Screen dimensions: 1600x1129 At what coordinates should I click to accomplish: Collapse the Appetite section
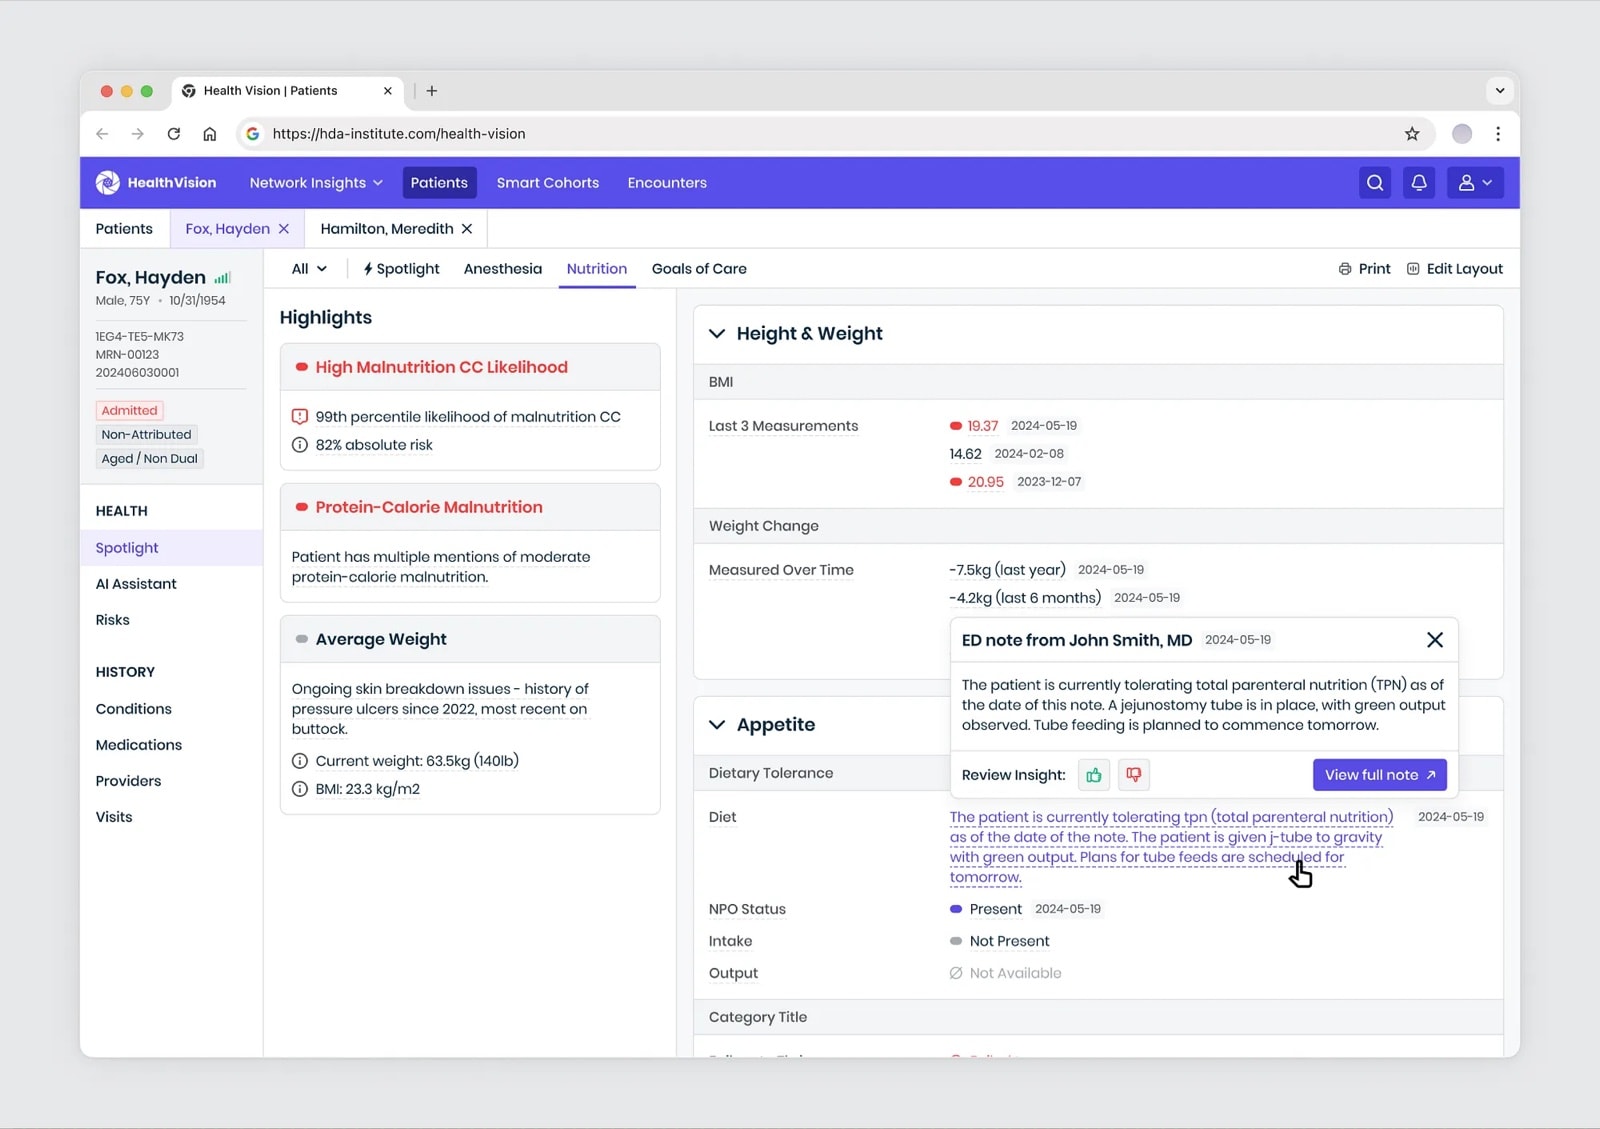pyautogui.click(x=717, y=725)
